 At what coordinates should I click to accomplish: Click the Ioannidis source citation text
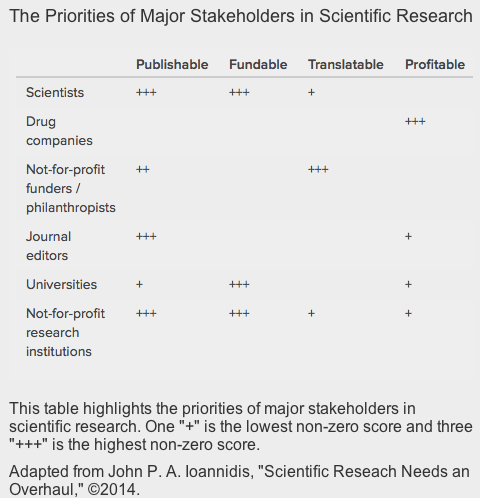click(x=239, y=480)
